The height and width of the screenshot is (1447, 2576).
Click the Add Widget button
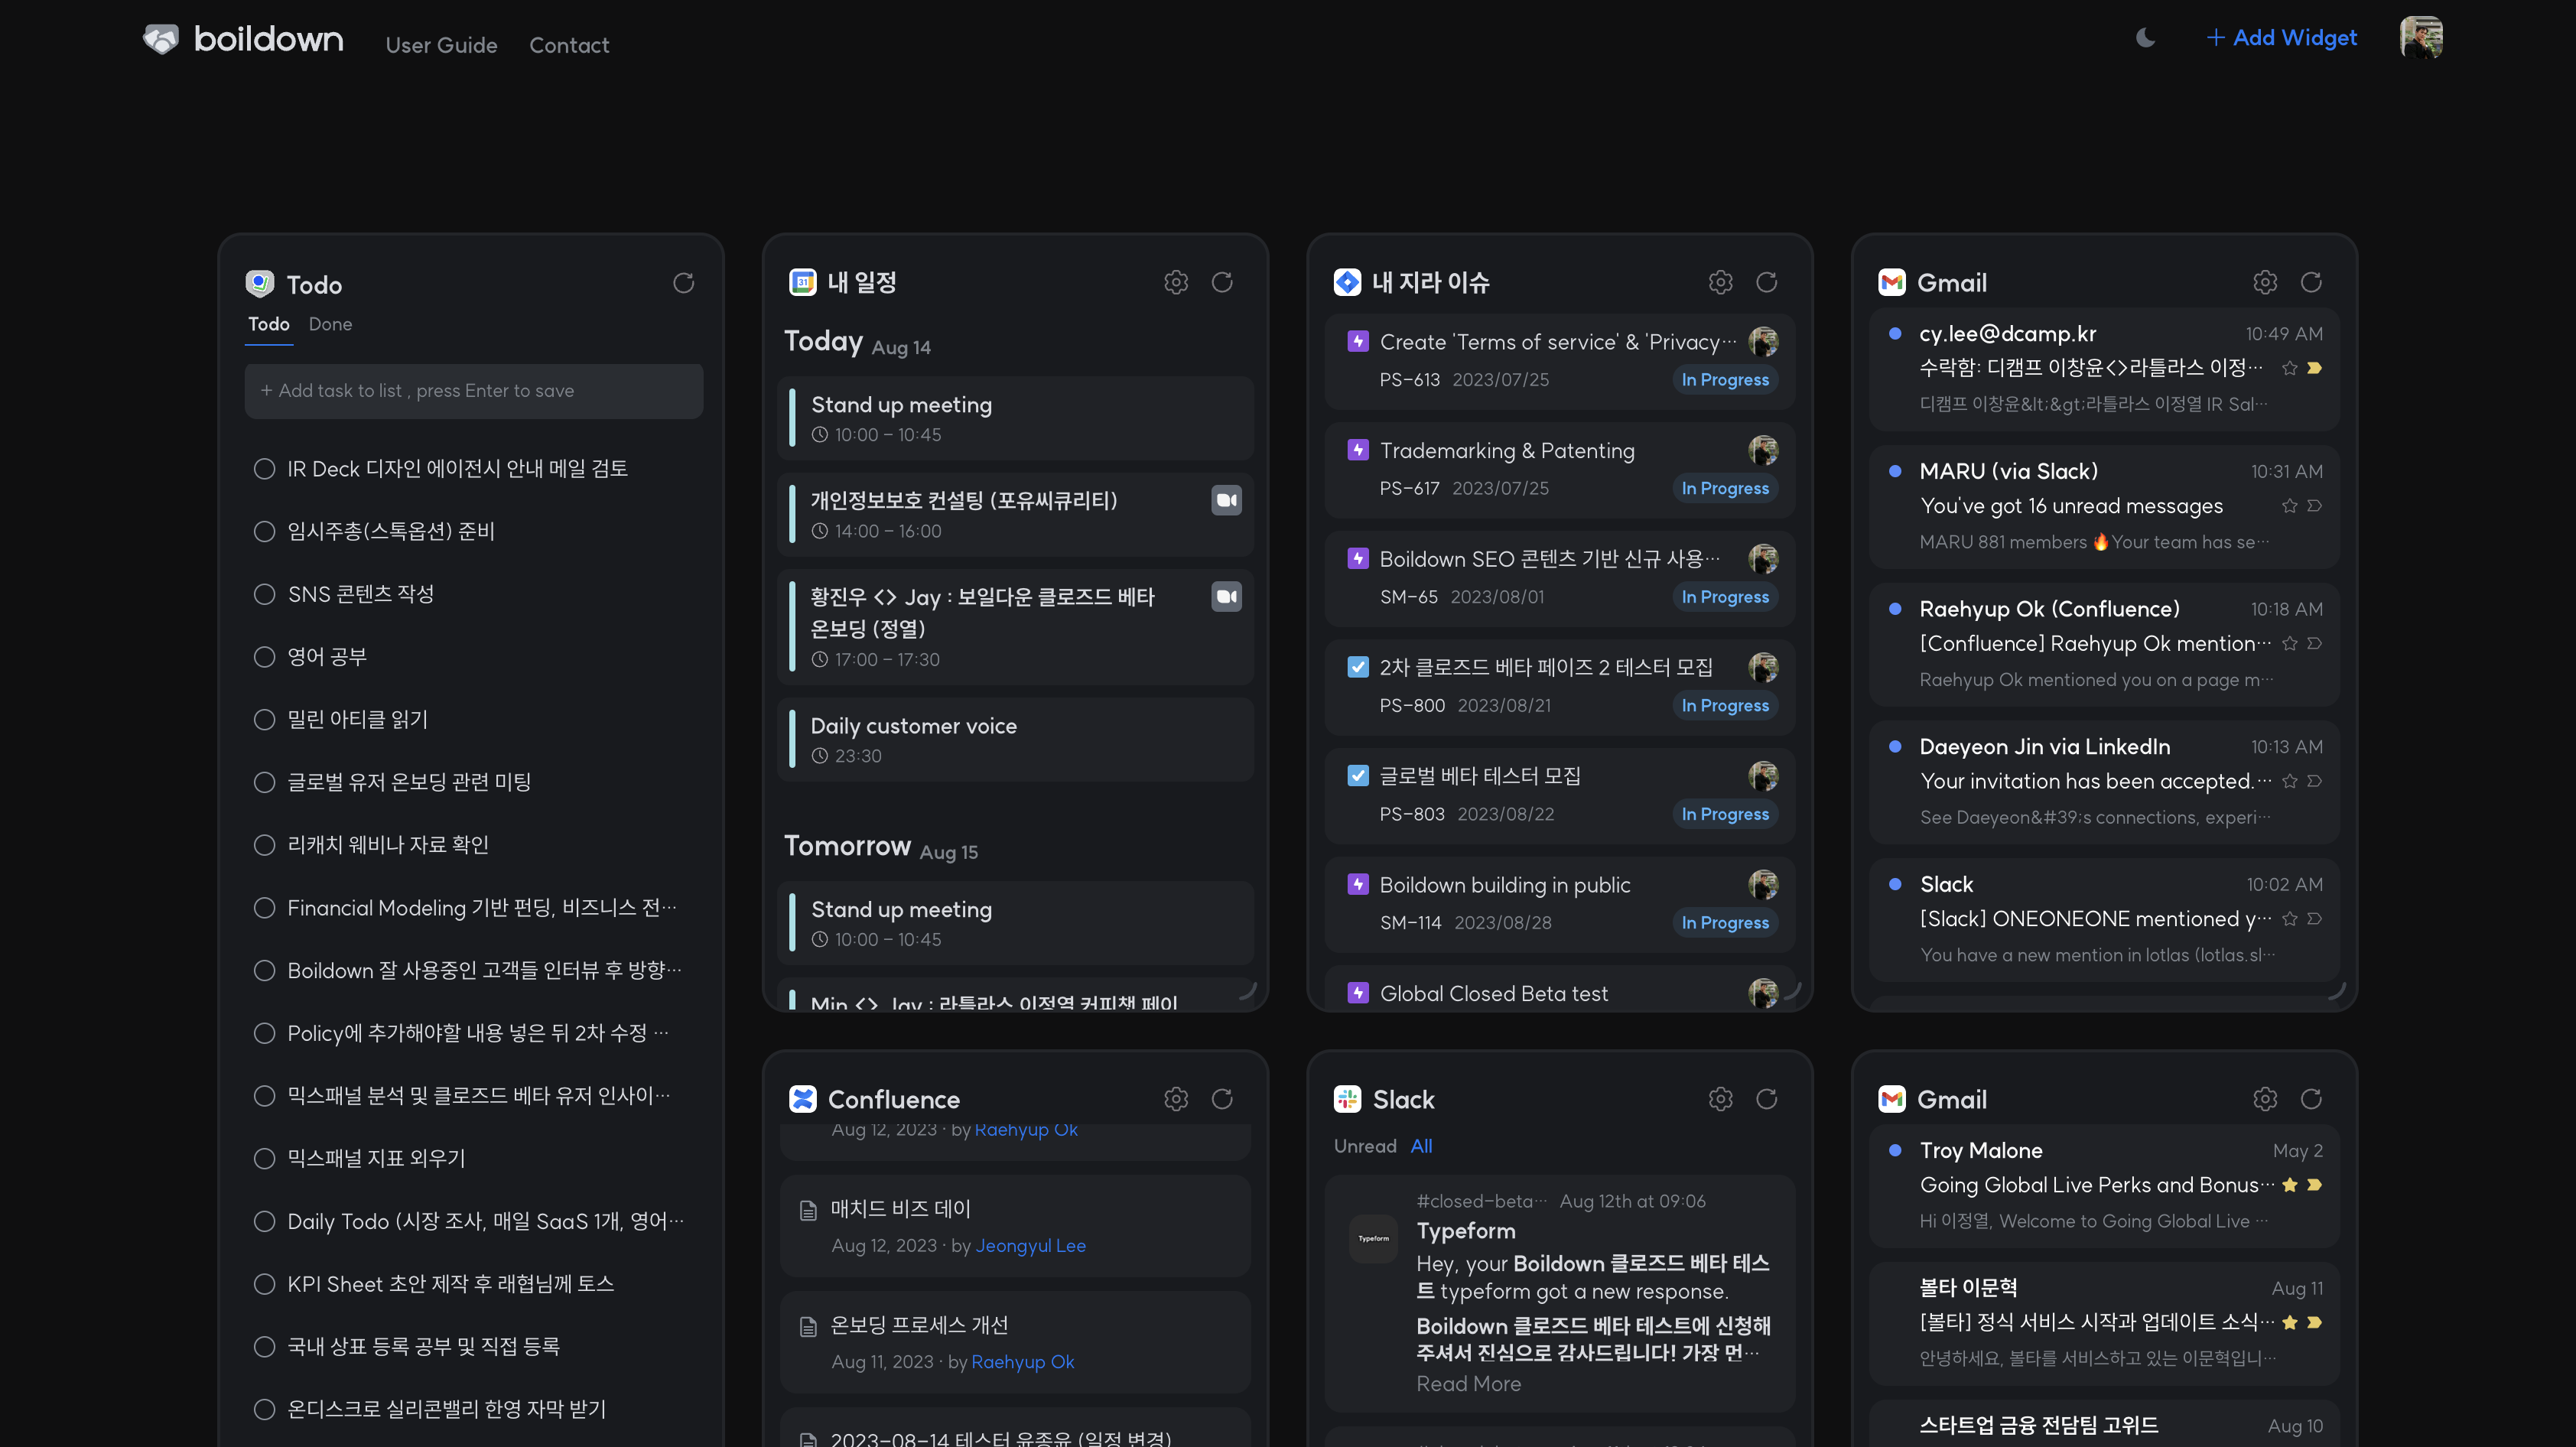pos(2281,38)
